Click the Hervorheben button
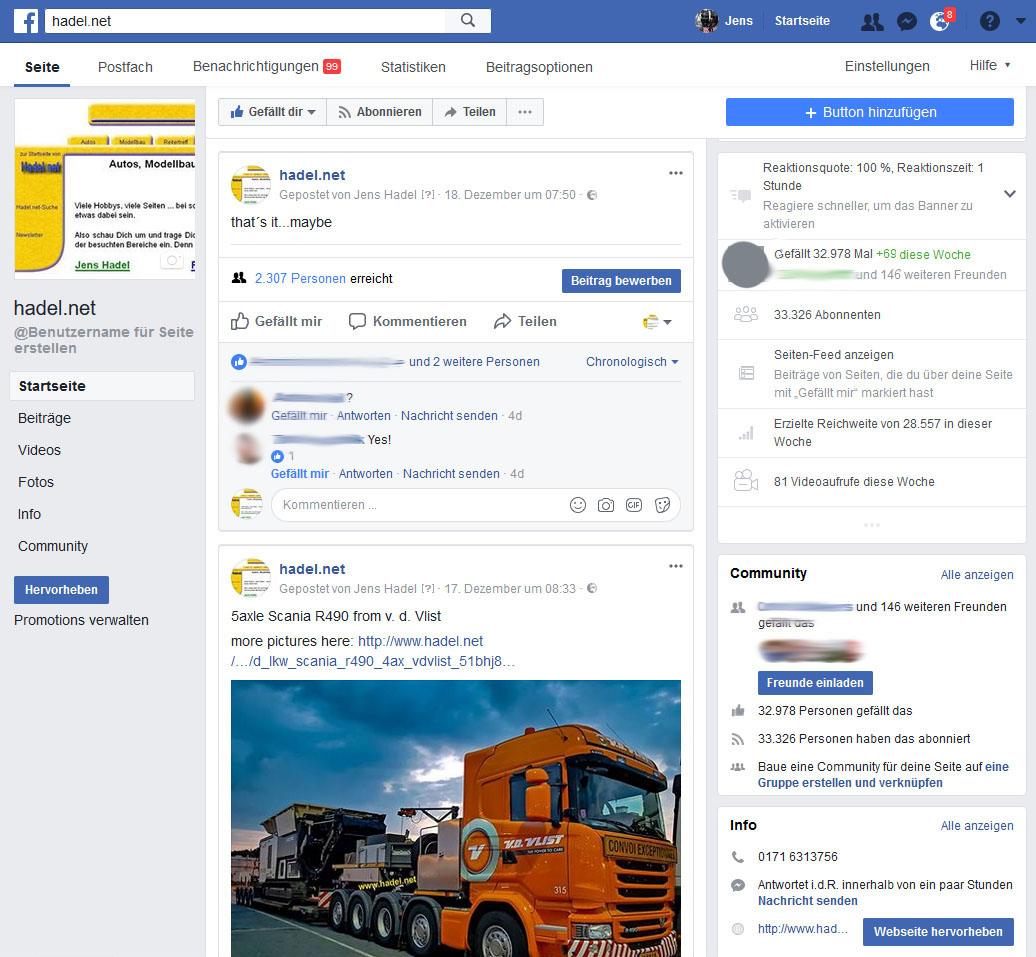The width and height of the screenshot is (1036, 957). 61,590
